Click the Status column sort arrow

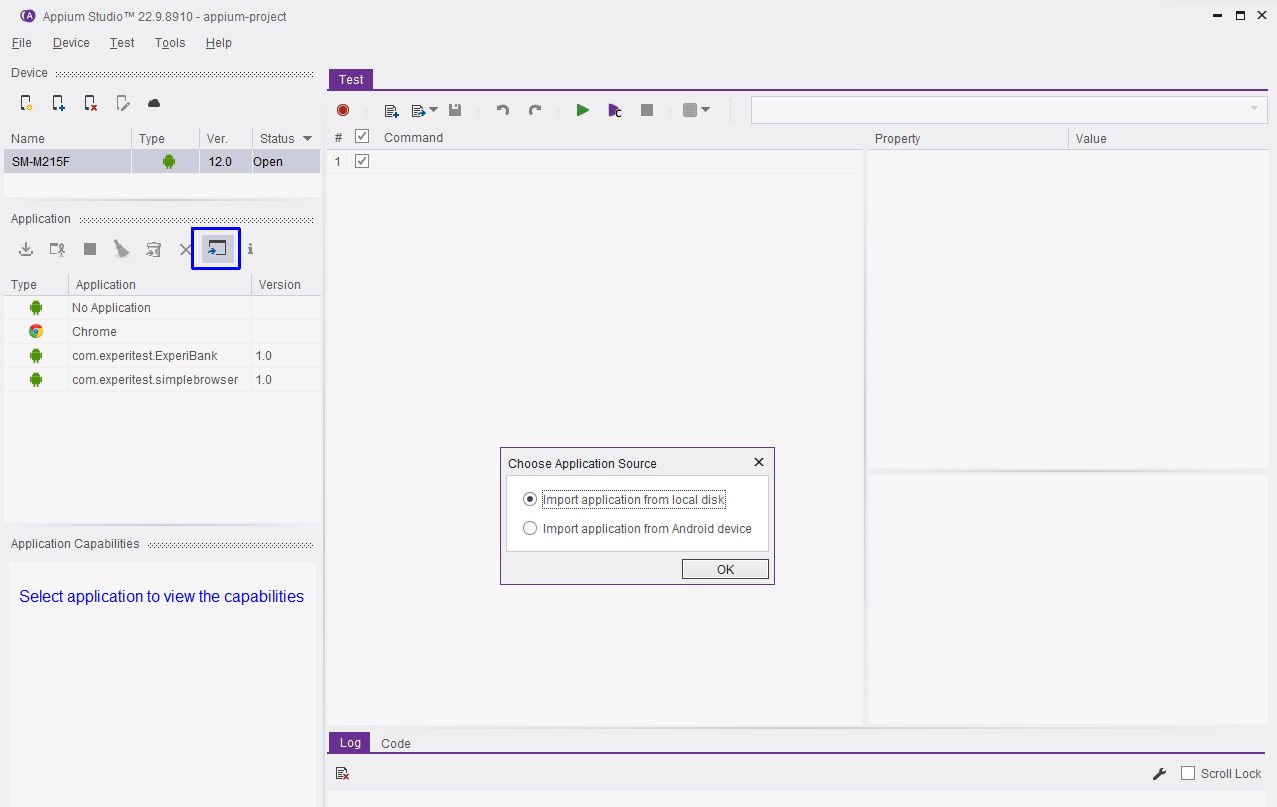tap(307, 138)
